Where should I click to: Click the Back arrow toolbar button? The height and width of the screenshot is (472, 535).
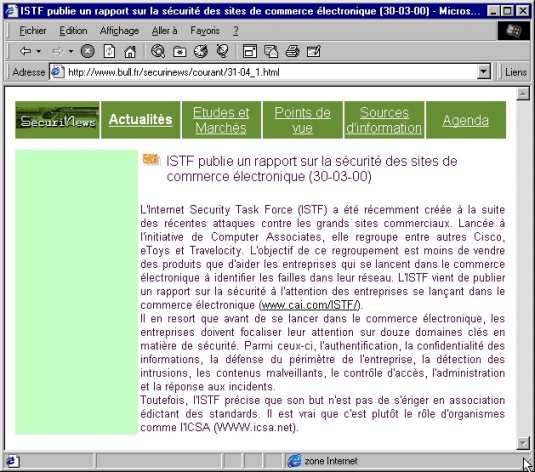(26, 51)
